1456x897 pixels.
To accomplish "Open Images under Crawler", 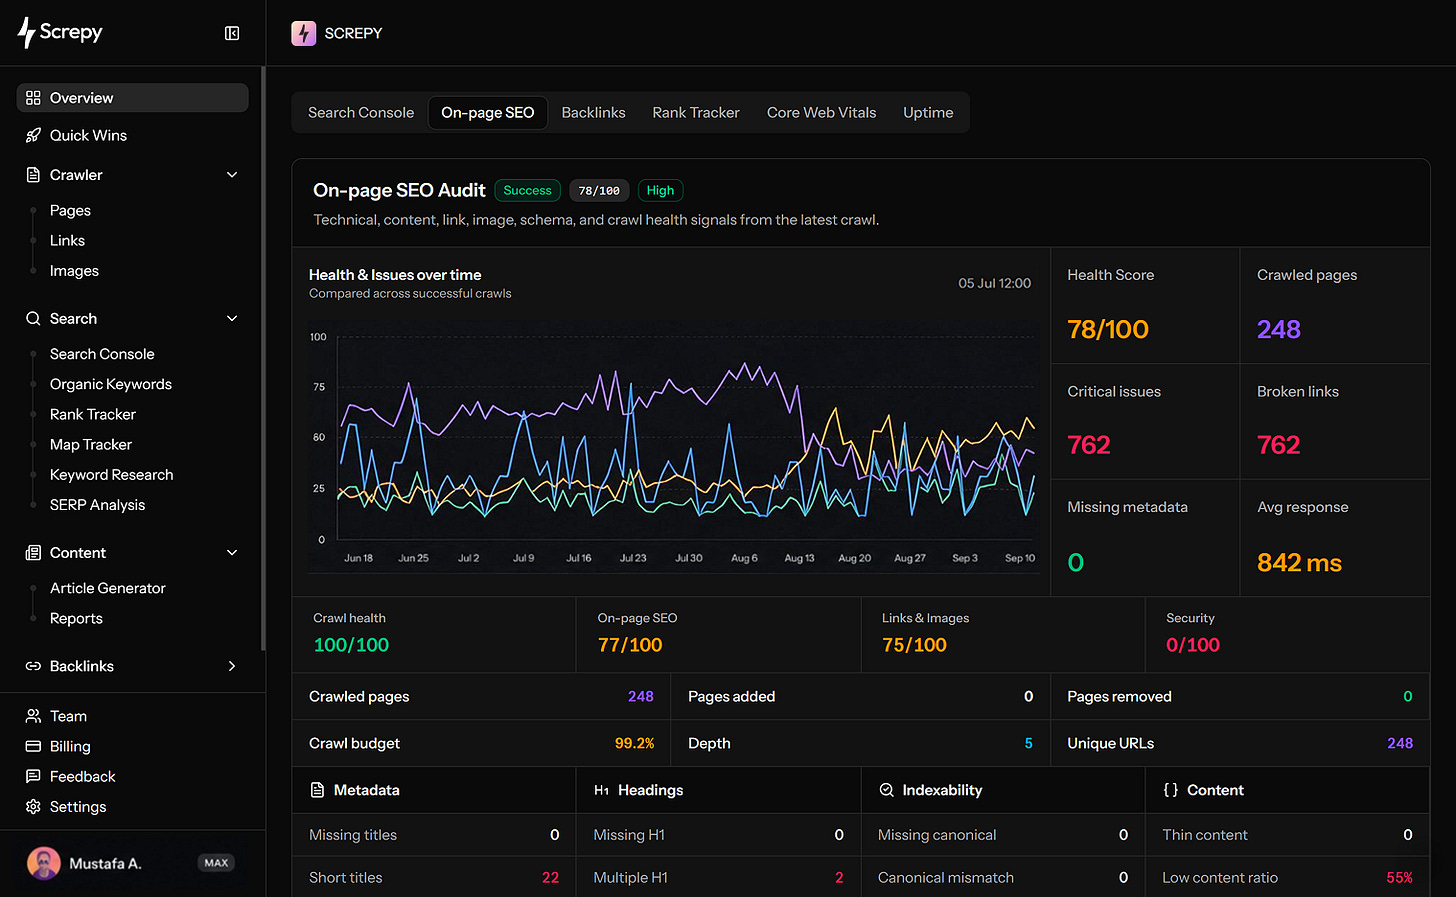I will [x=74, y=271].
